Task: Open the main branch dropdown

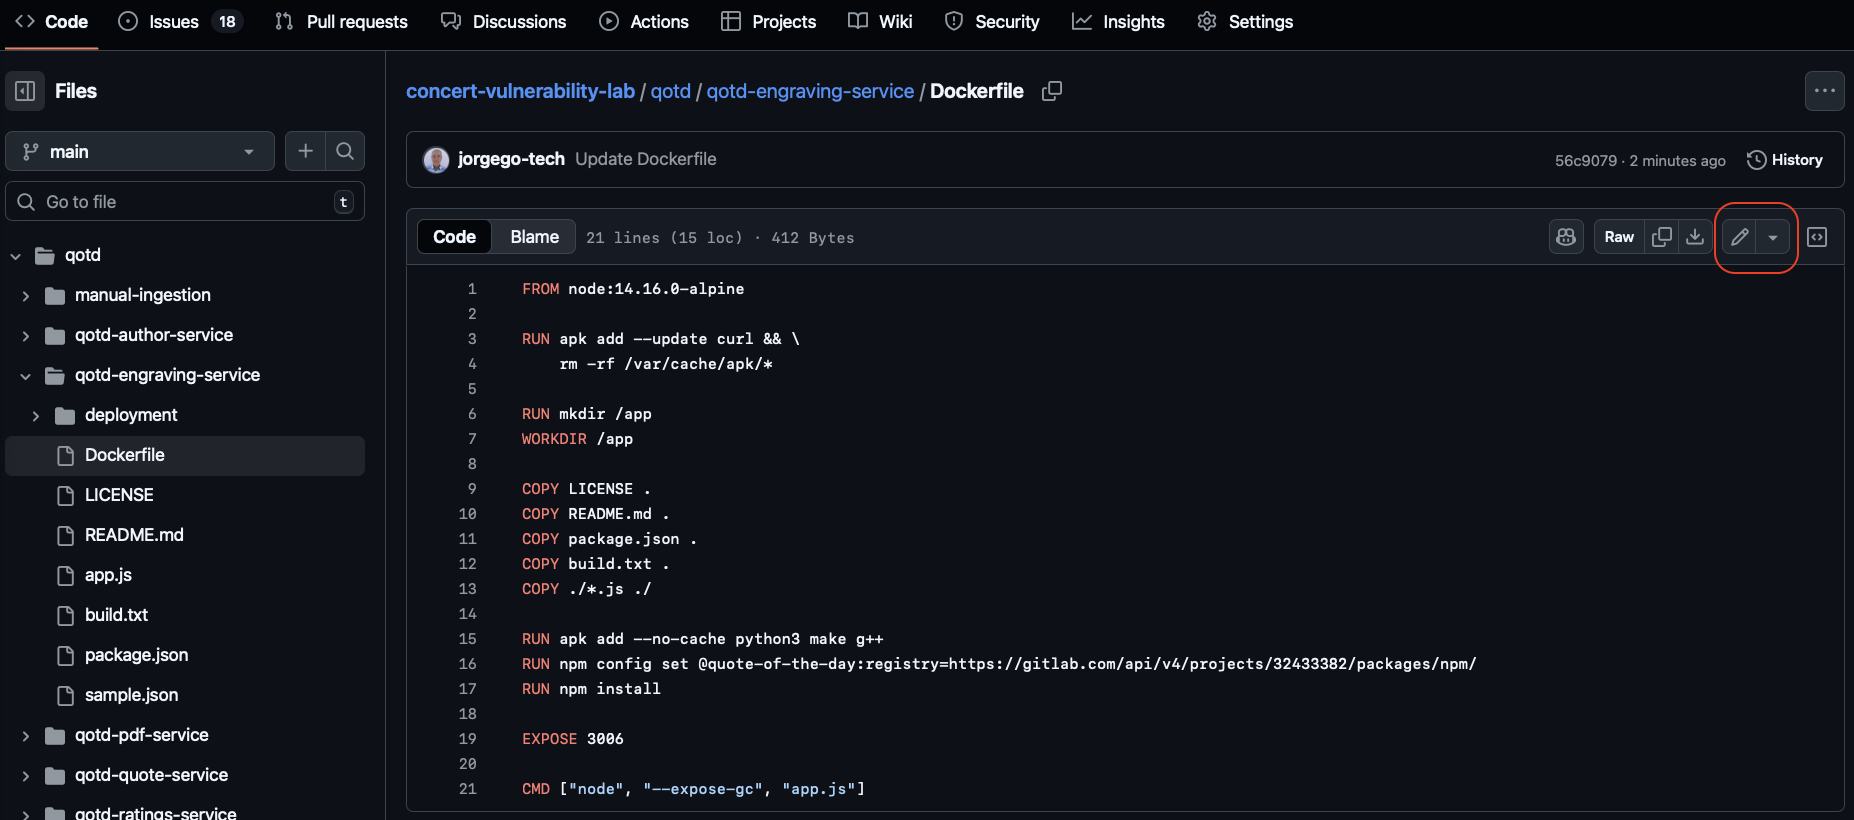Action: [140, 151]
